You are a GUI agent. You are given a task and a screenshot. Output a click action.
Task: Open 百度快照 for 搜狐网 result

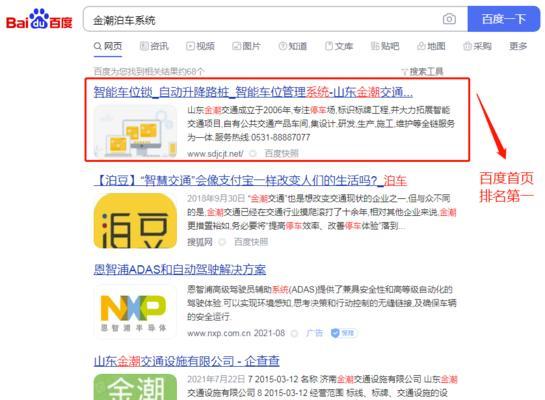251,242
